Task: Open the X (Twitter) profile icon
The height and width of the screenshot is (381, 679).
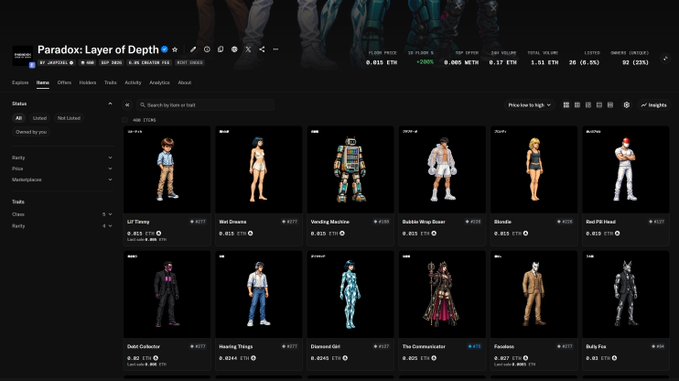Action: point(248,49)
